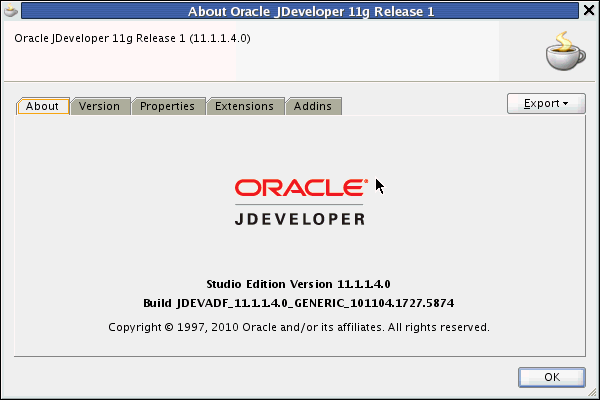Click the OK button
The height and width of the screenshot is (400, 600).
click(x=552, y=377)
